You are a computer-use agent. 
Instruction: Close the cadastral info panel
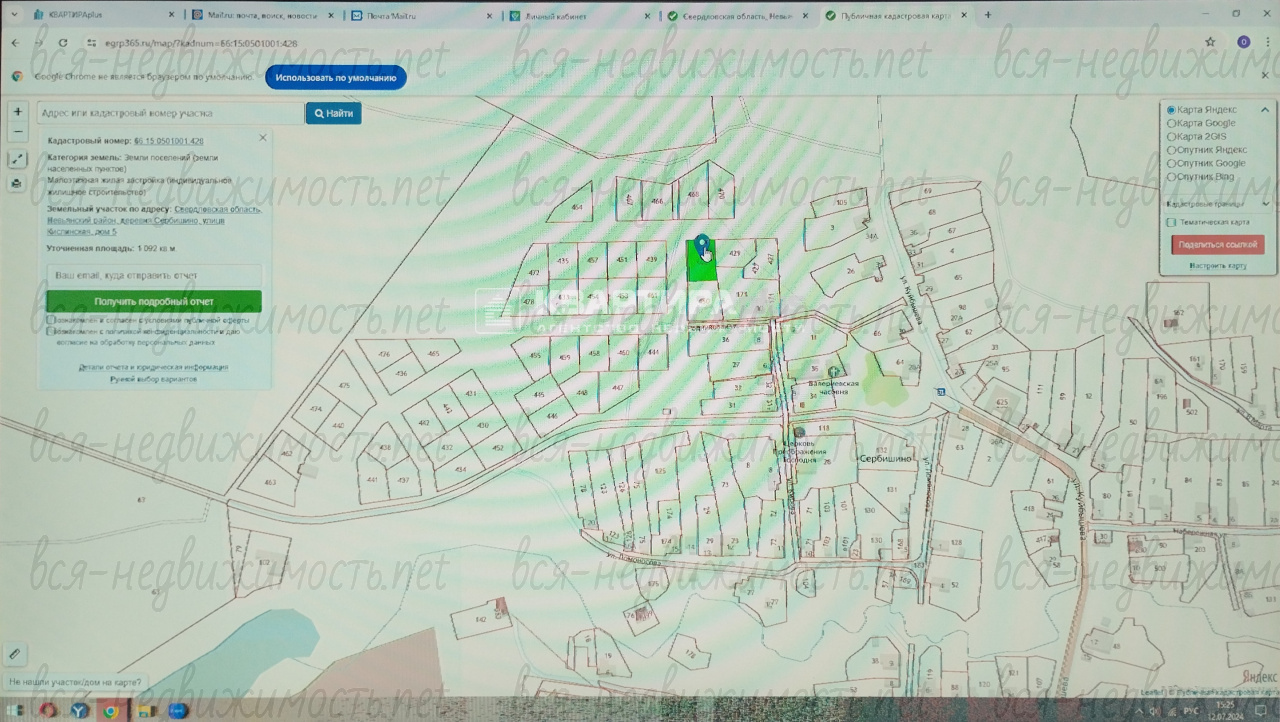(263, 138)
